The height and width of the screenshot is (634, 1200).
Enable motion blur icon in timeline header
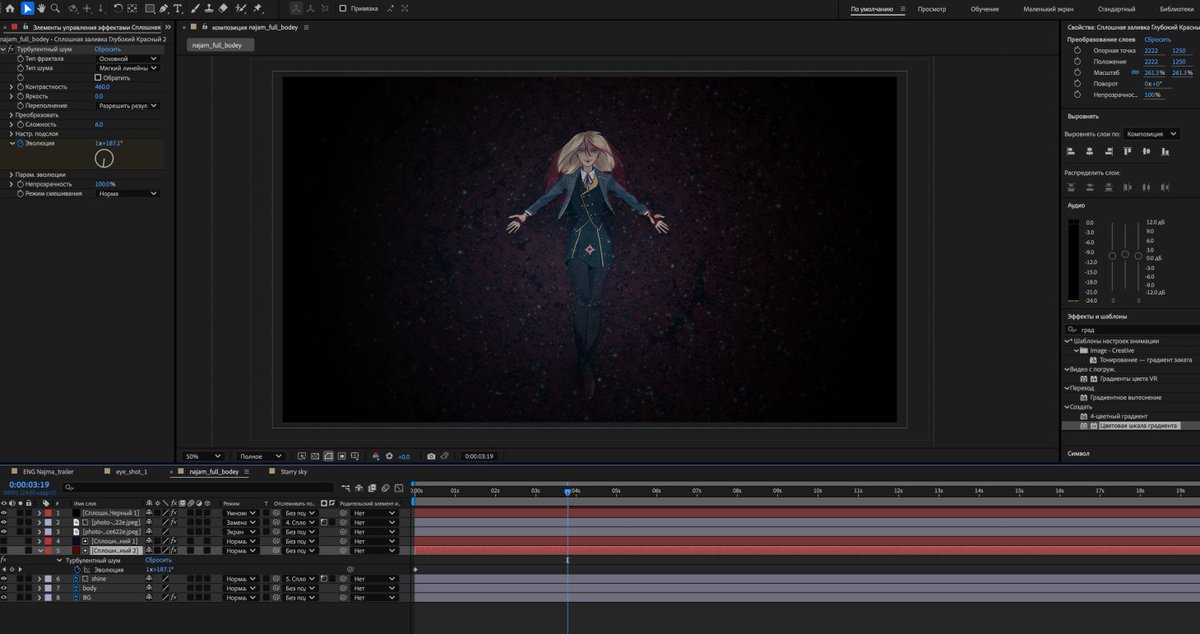click(385, 487)
